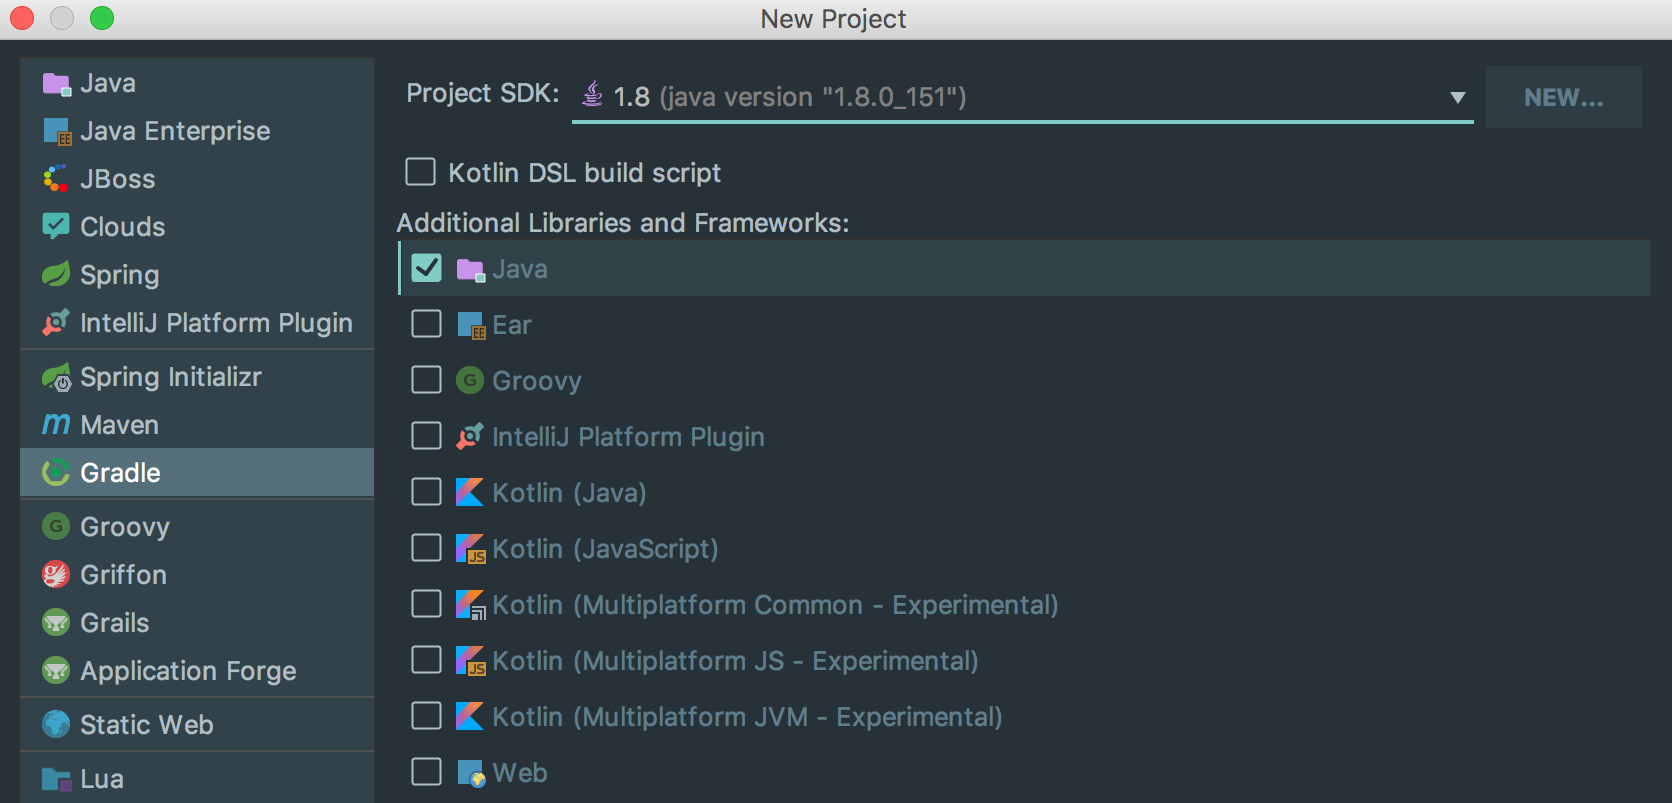Open the Project SDK dropdown arrow
This screenshot has height=803, width=1672.
[x=1457, y=98]
